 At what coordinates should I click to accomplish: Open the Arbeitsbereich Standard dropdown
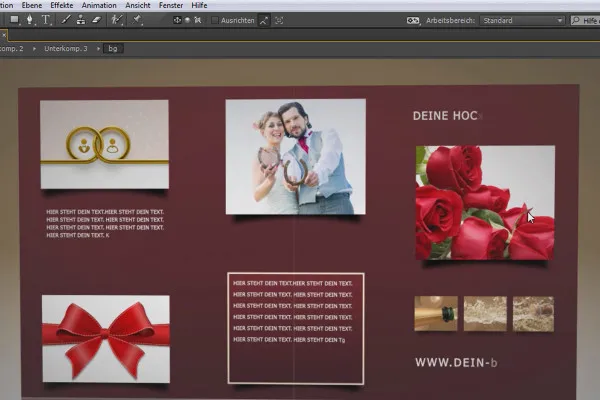point(522,20)
